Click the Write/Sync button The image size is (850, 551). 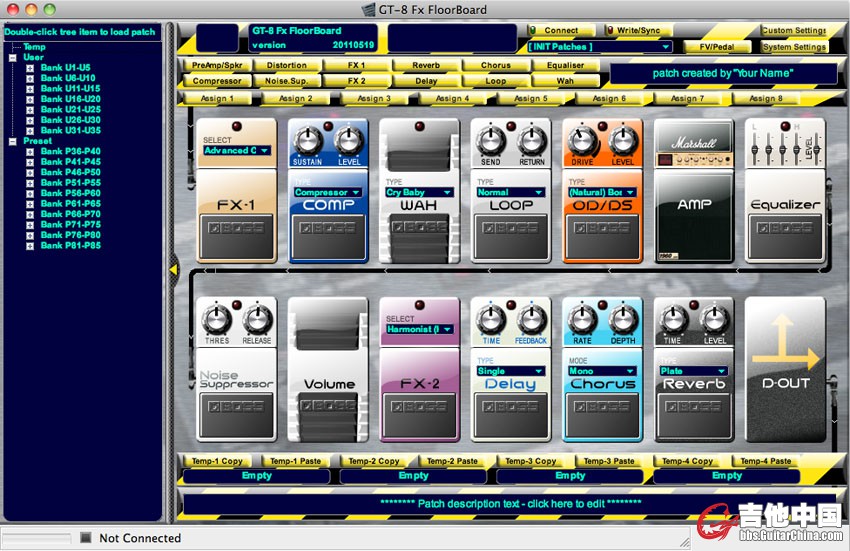(x=638, y=30)
